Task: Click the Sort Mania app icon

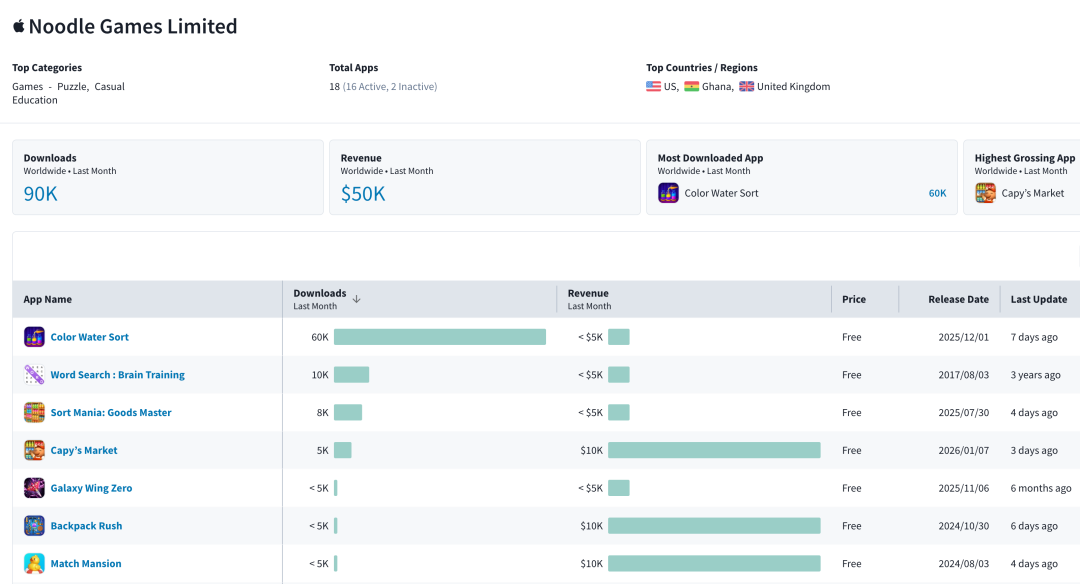Action: coord(34,413)
